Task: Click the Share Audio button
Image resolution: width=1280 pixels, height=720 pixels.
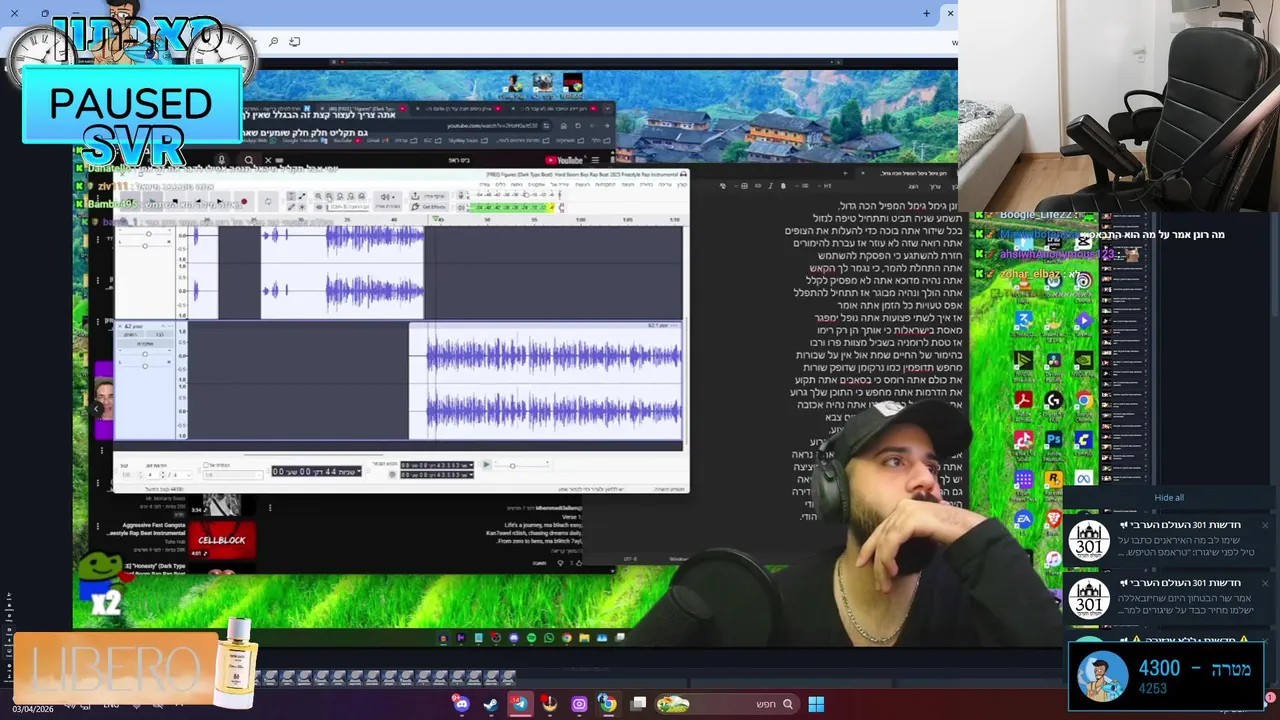Action: point(429,196)
